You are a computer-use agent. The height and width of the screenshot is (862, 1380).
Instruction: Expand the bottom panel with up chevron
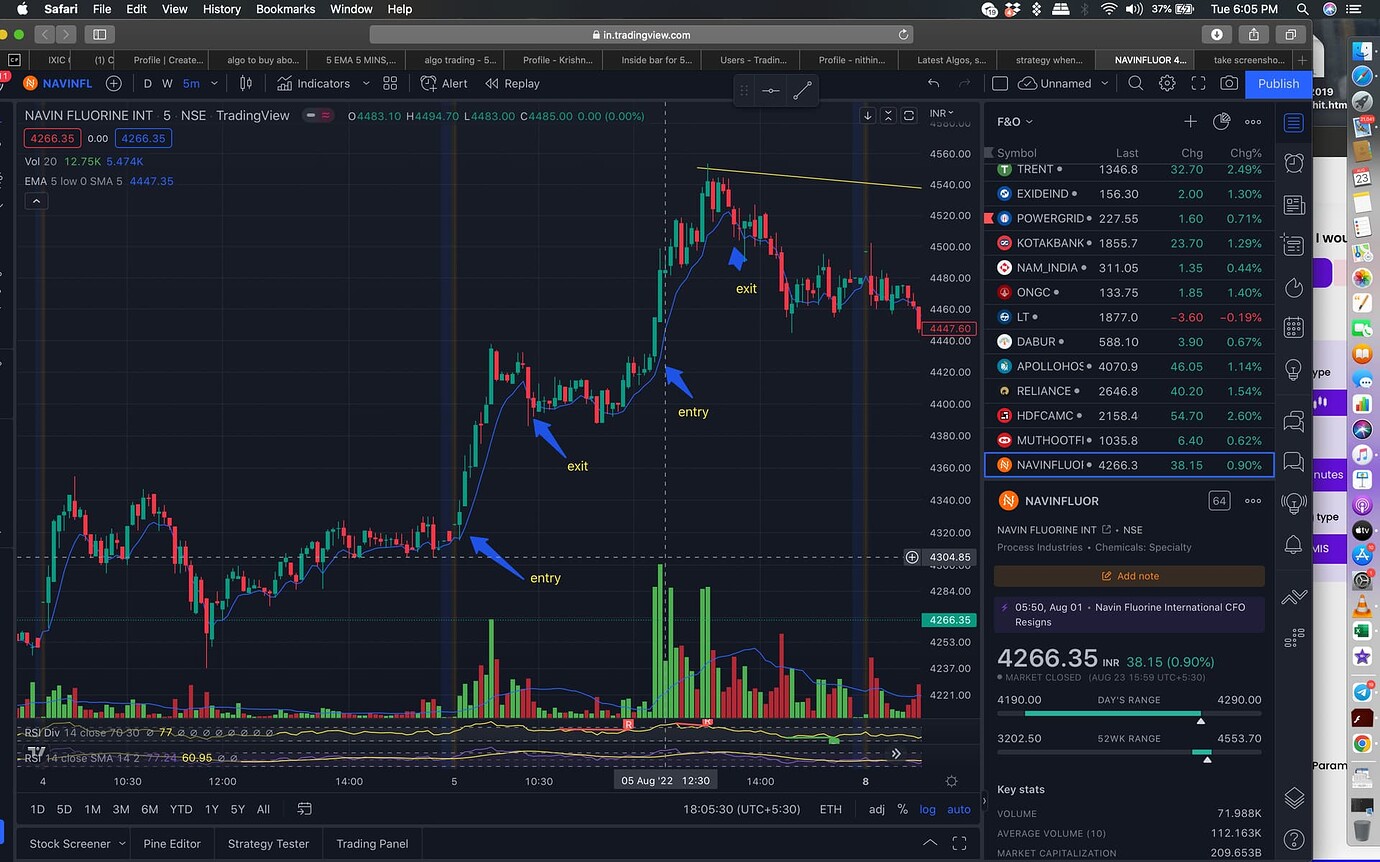click(929, 843)
